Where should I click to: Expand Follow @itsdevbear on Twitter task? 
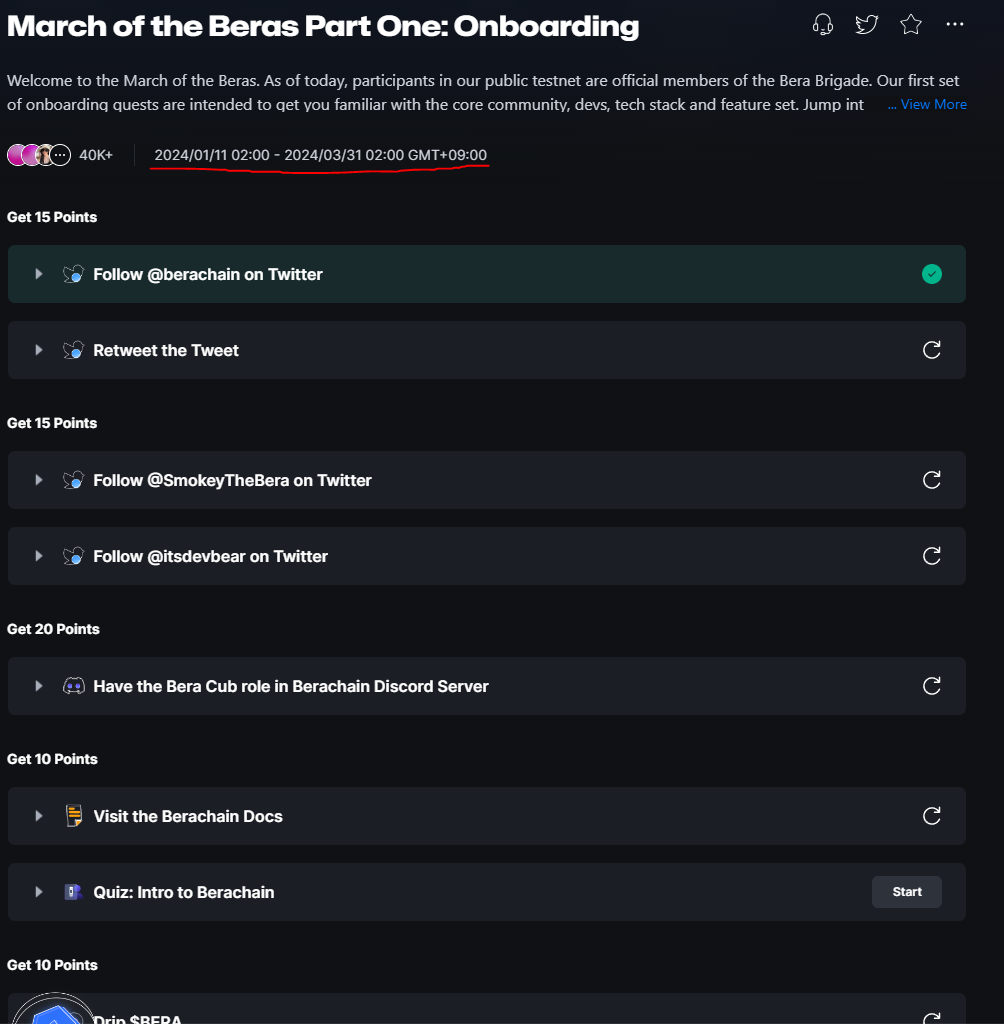(x=39, y=556)
